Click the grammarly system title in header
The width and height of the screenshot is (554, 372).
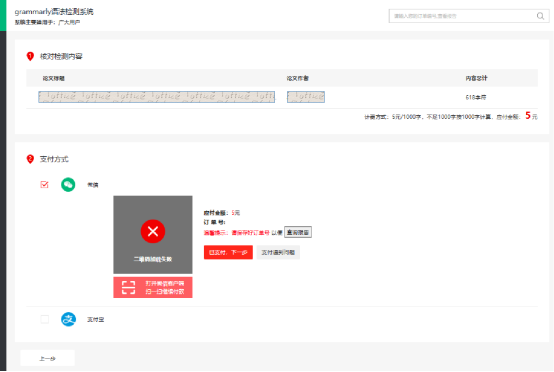tap(54, 12)
